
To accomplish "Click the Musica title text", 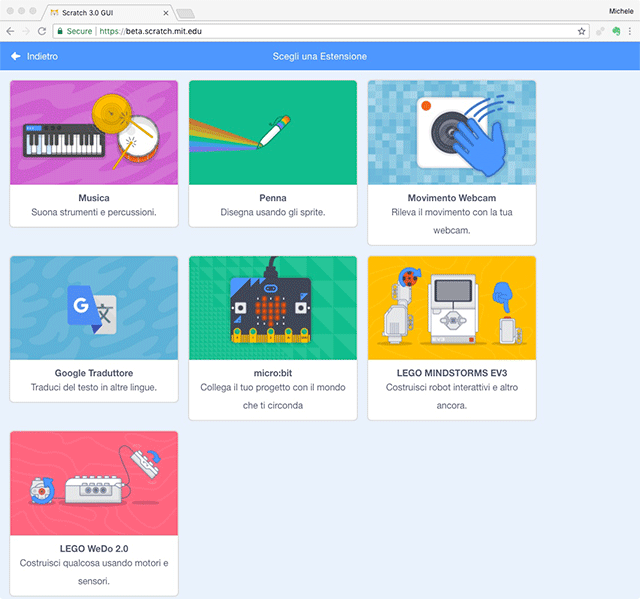I will [x=93, y=198].
